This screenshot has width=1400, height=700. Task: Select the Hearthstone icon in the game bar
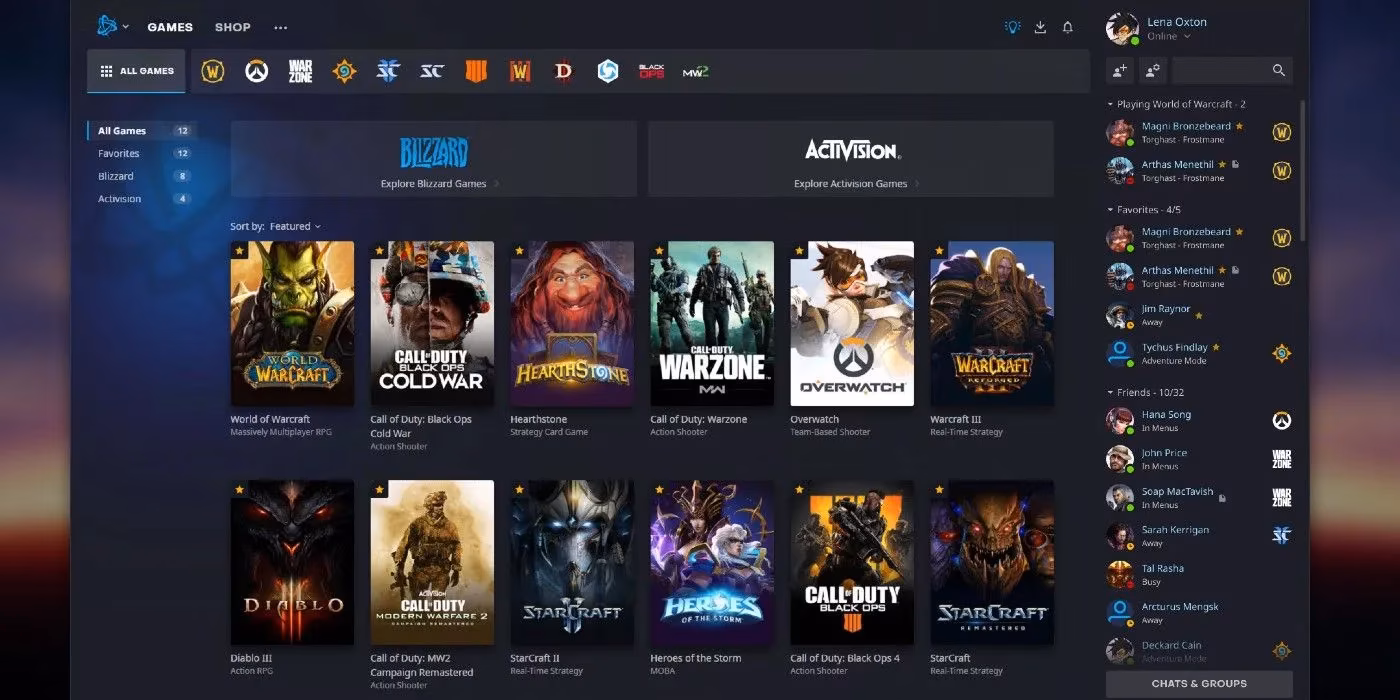[344, 71]
